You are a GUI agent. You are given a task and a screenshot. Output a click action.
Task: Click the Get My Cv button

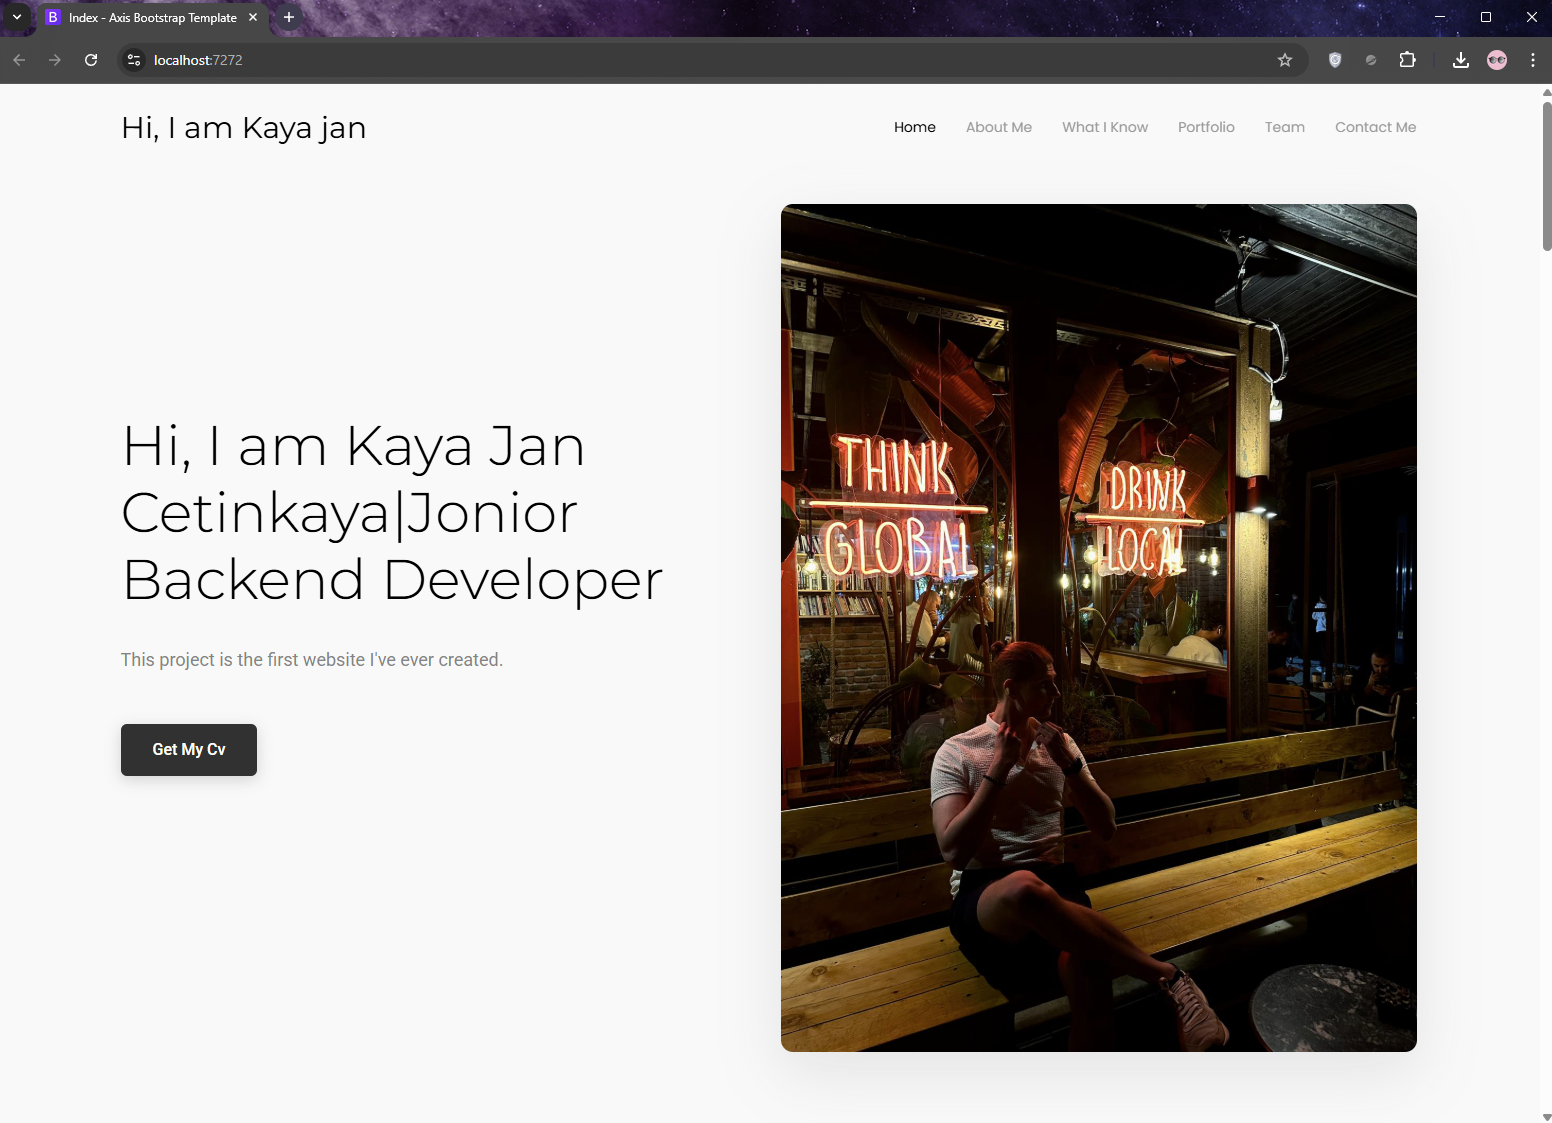pos(188,749)
